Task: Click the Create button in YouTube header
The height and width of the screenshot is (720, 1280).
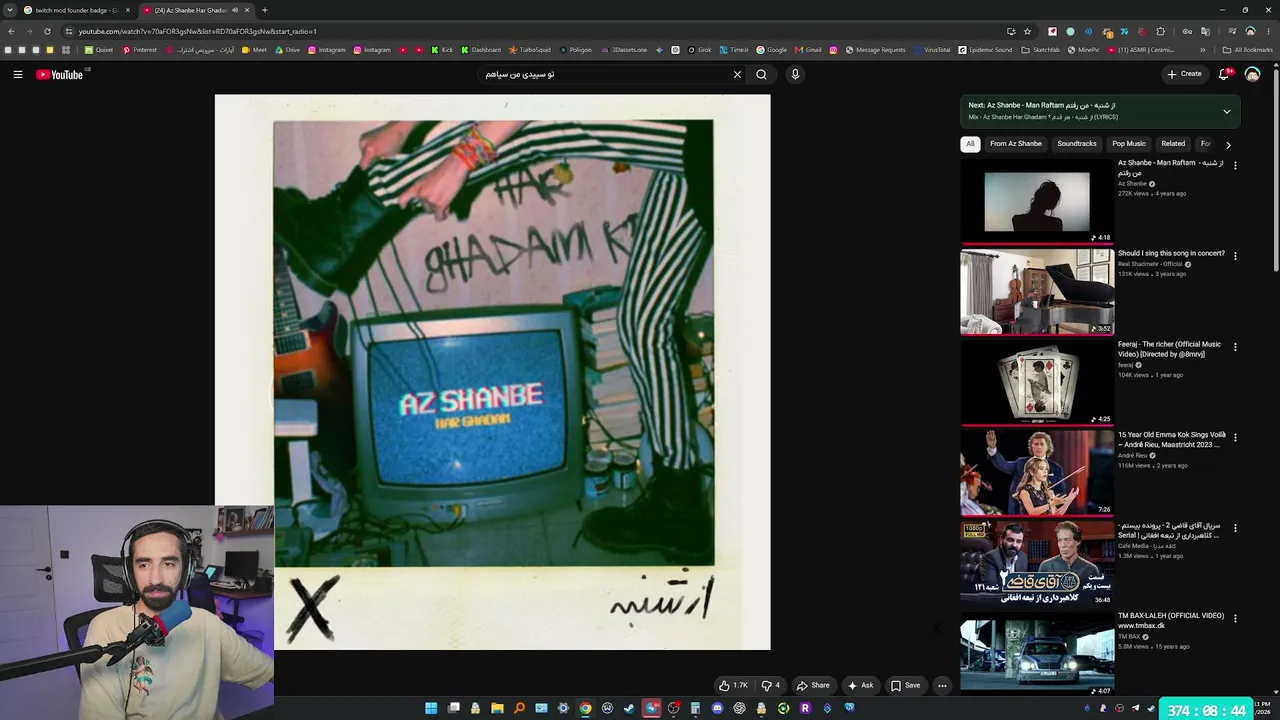Action: [x=1185, y=74]
